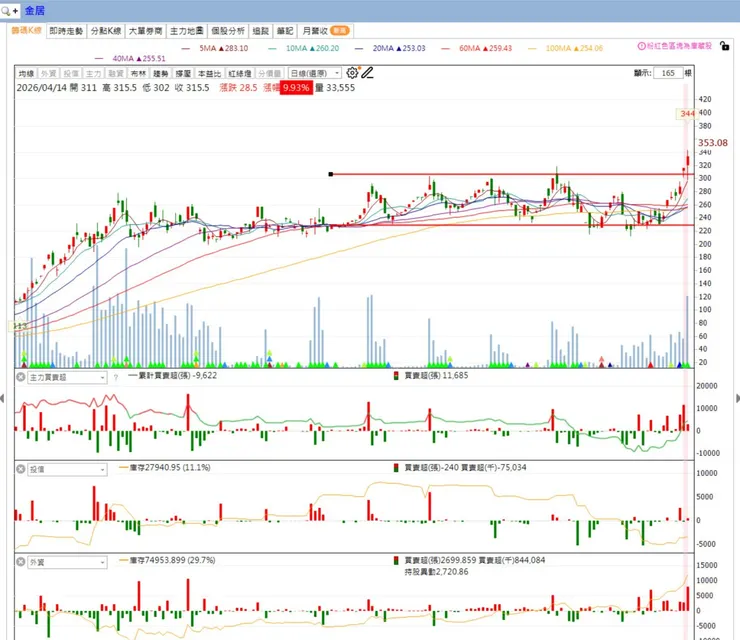740x640 pixels.
Task: Switch to the 筆記 tab
Action: tap(285, 31)
